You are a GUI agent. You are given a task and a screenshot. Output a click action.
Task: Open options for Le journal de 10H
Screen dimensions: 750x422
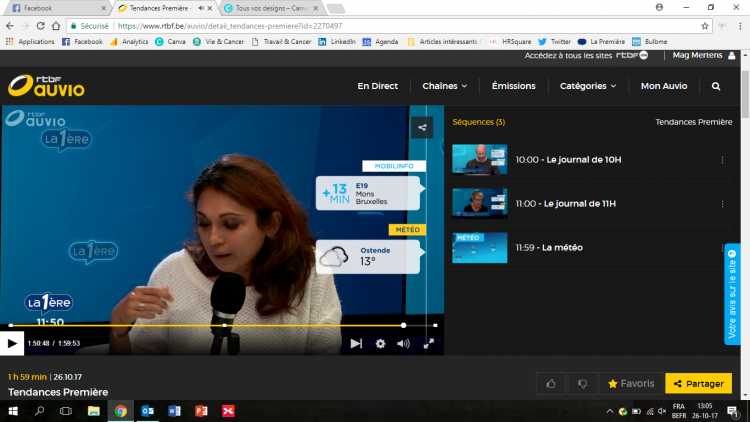[722, 159]
